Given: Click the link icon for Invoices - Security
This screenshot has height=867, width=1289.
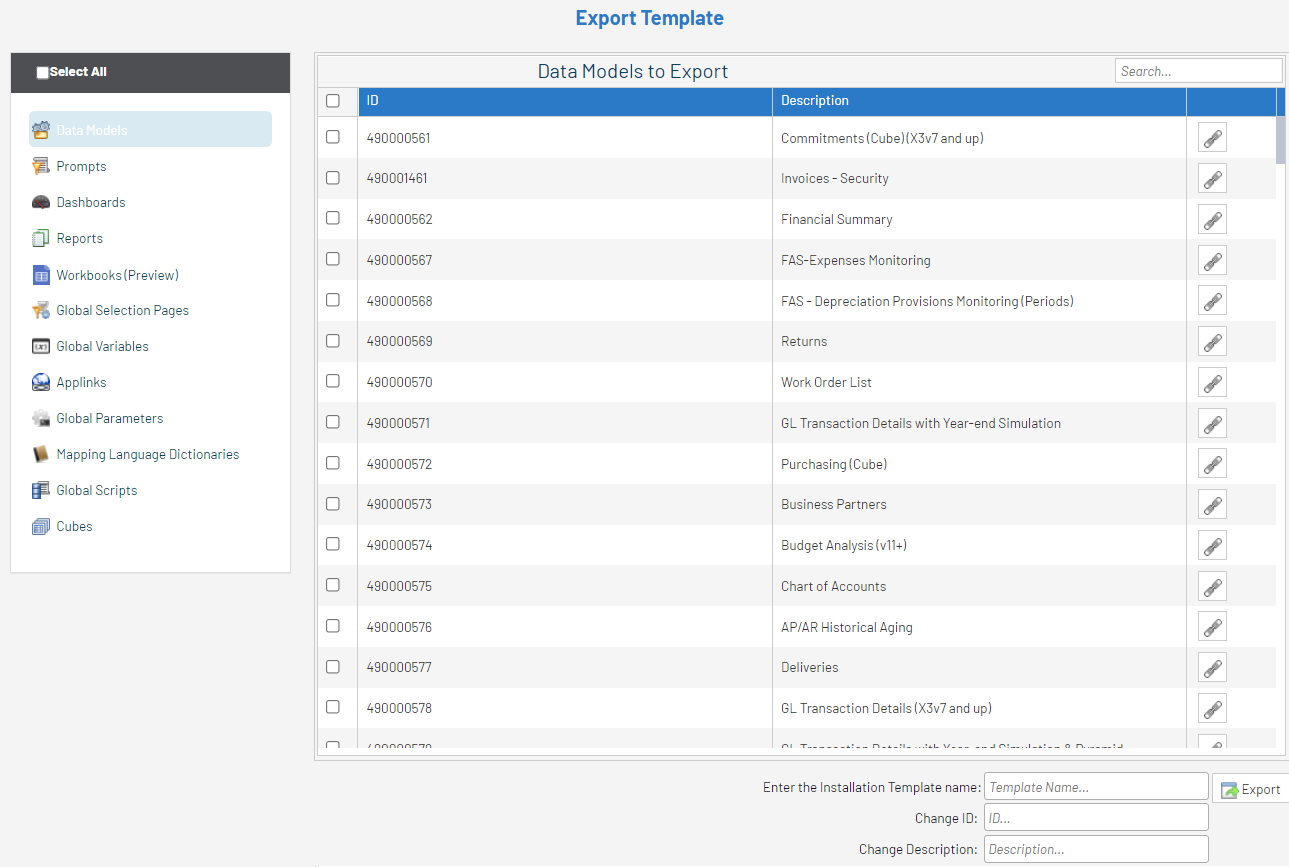Looking at the screenshot, I should [1212, 179].
